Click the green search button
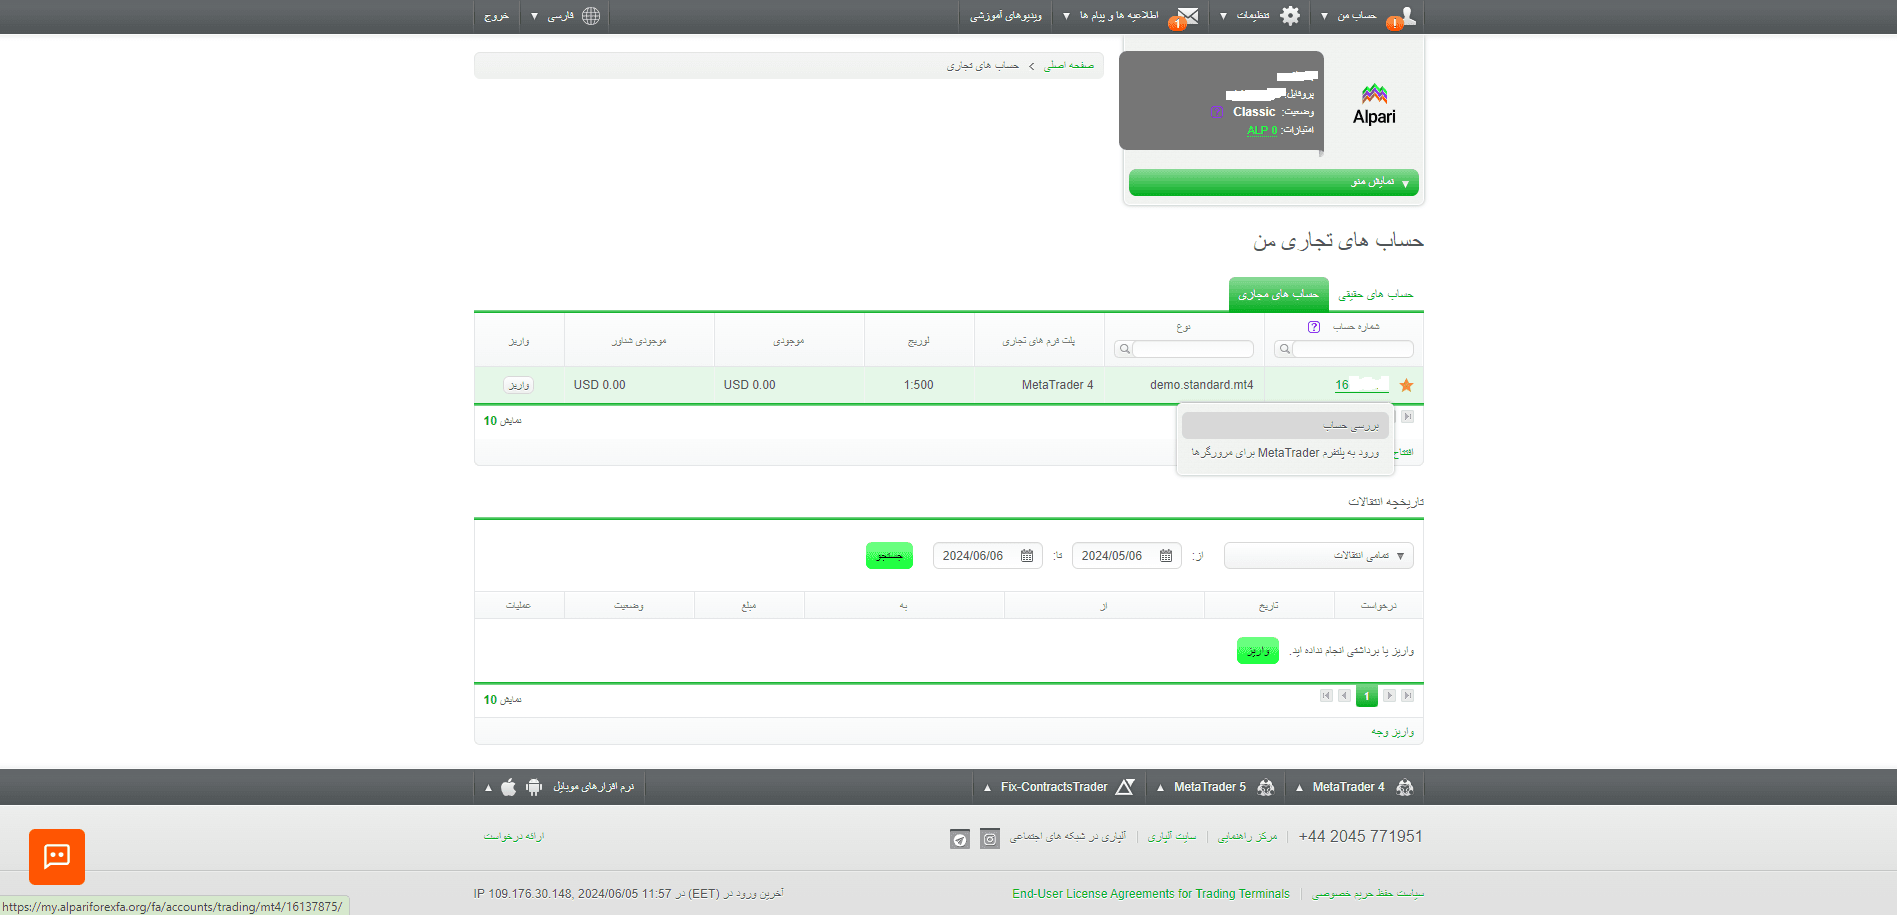1897x915 pixels. 890,556
